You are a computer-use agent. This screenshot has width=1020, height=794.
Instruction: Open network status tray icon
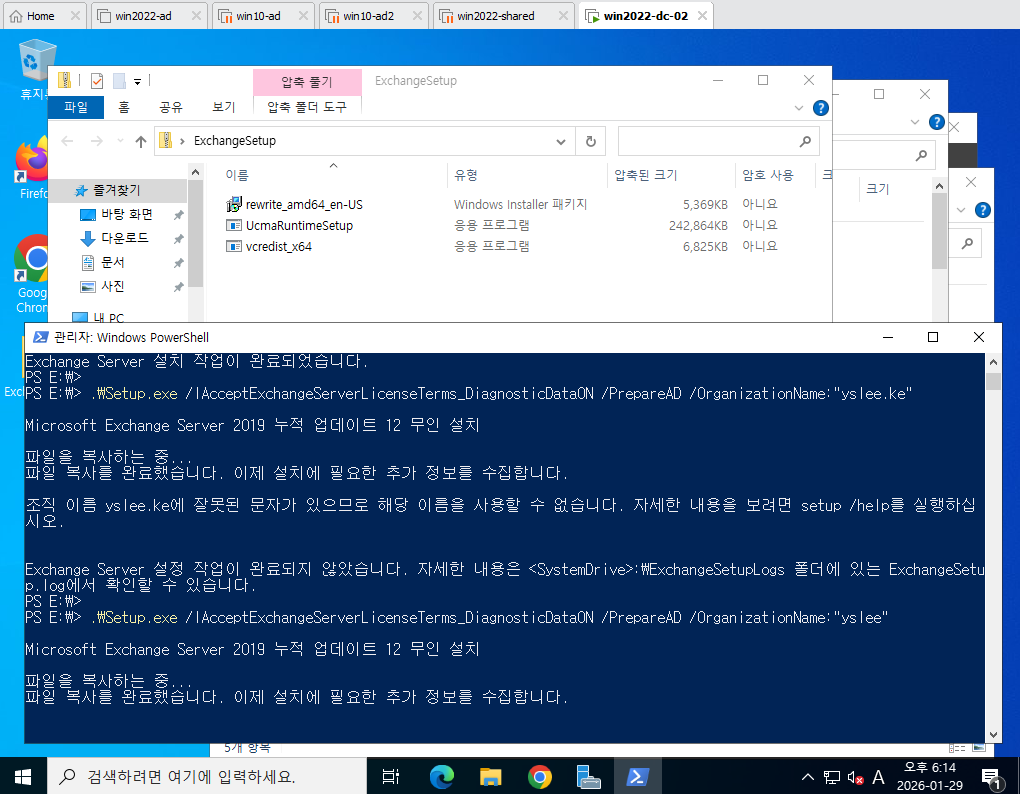tap(831, 776)
